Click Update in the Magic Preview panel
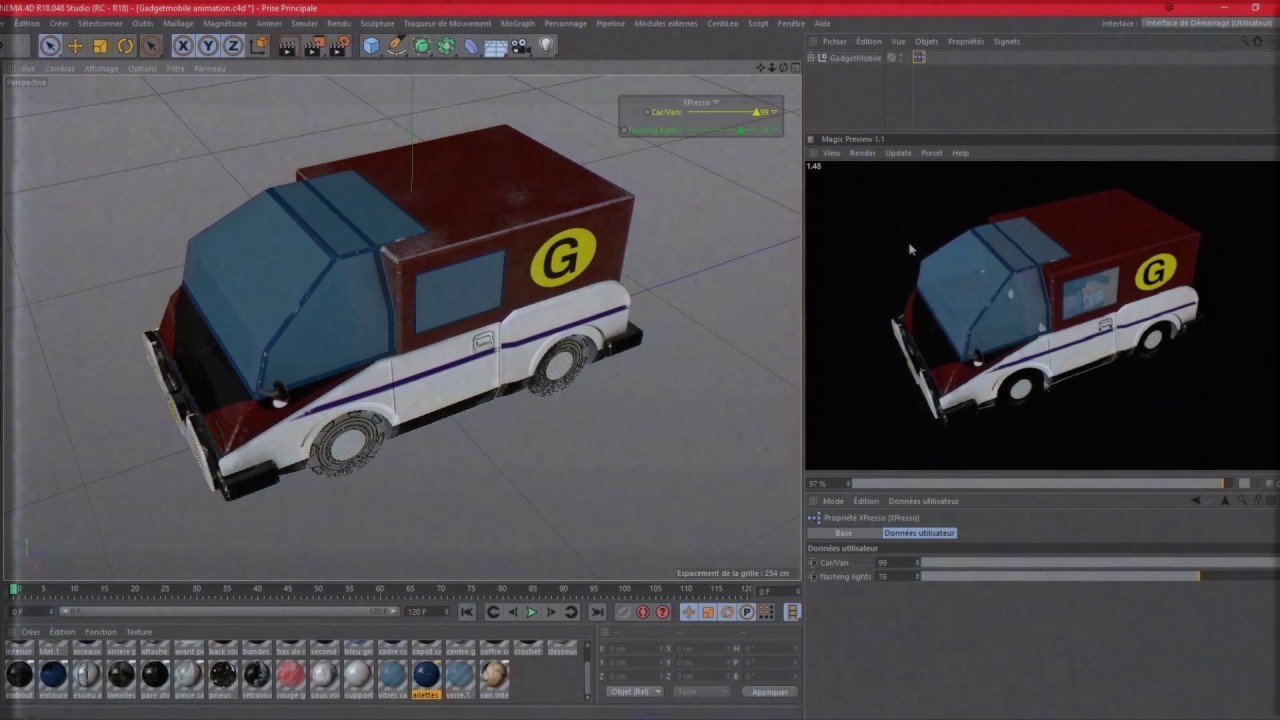 click(x=898, y=153)
